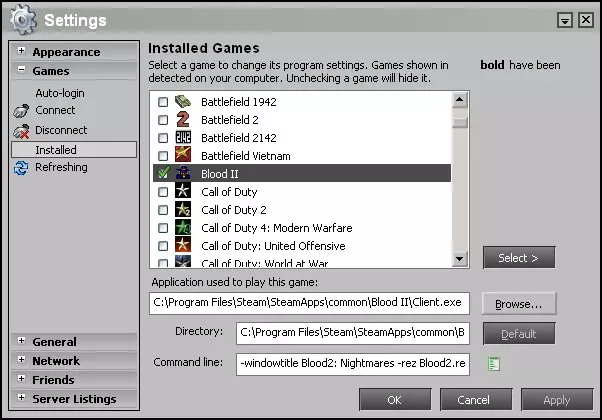The height and width of the screenshot is (420, 602).
Task: Select Call of Duty: United Offensive name
Action: [x=273, y=246]
